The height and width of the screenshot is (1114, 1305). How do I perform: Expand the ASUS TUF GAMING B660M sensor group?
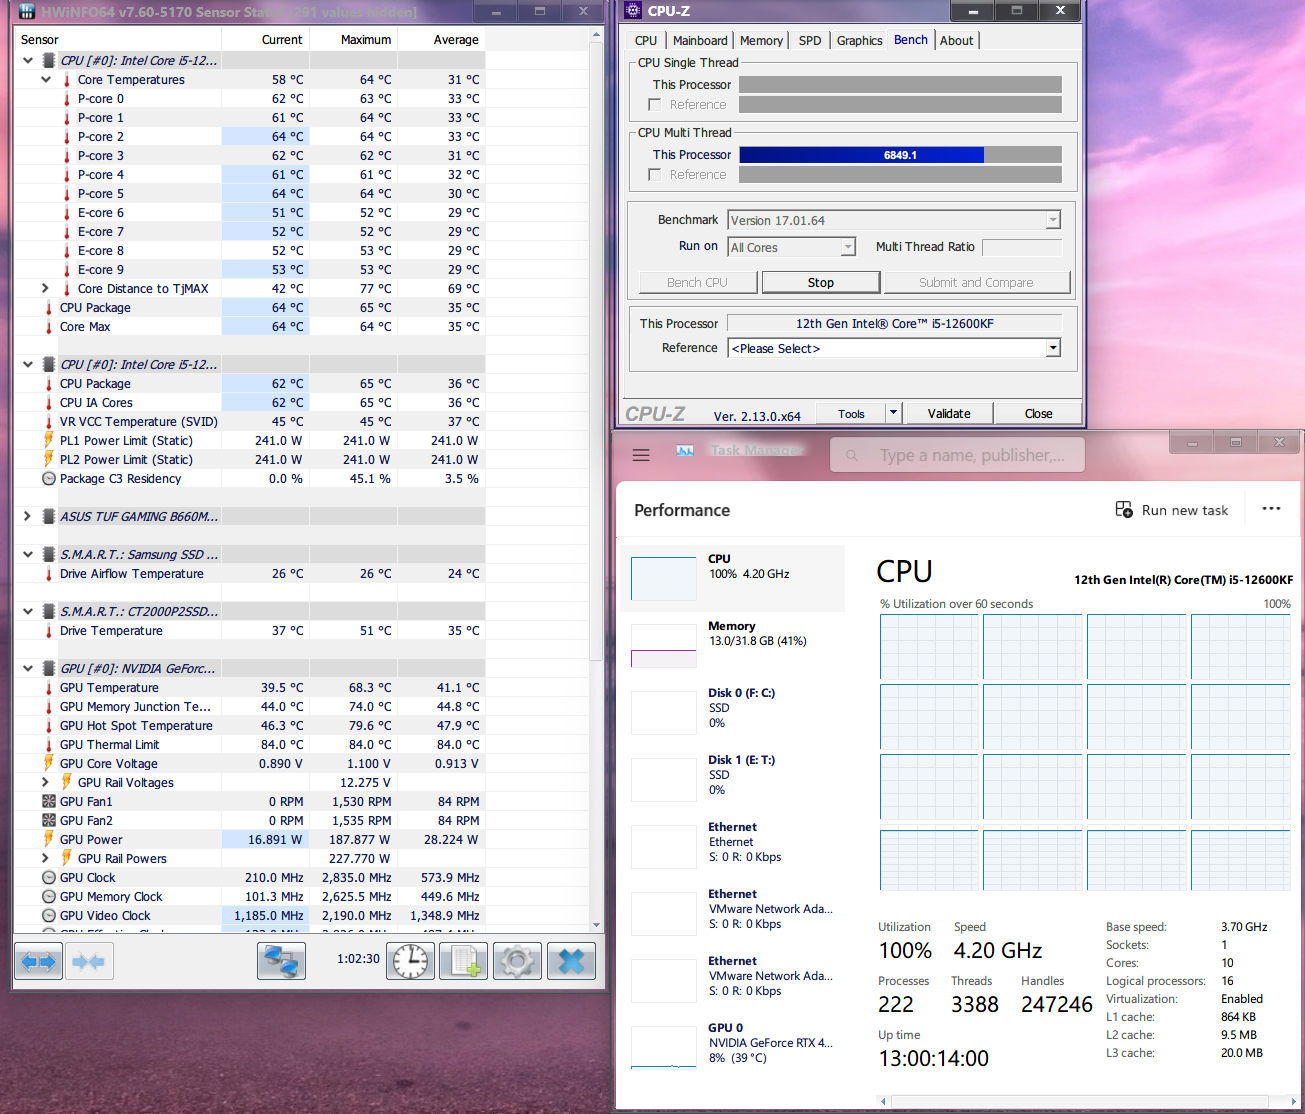28,517
